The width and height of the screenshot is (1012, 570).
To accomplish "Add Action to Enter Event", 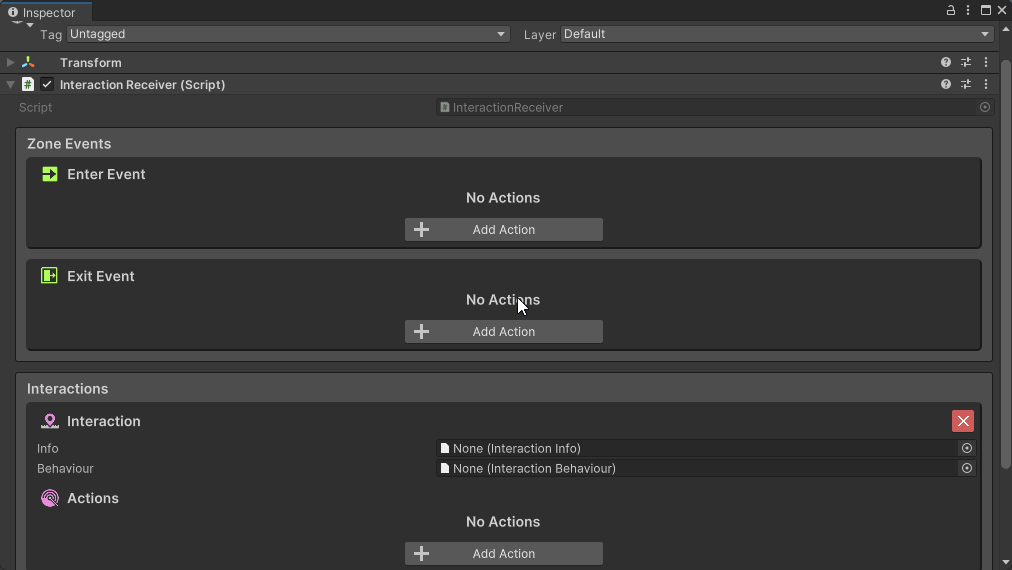I will pos(504,230).
